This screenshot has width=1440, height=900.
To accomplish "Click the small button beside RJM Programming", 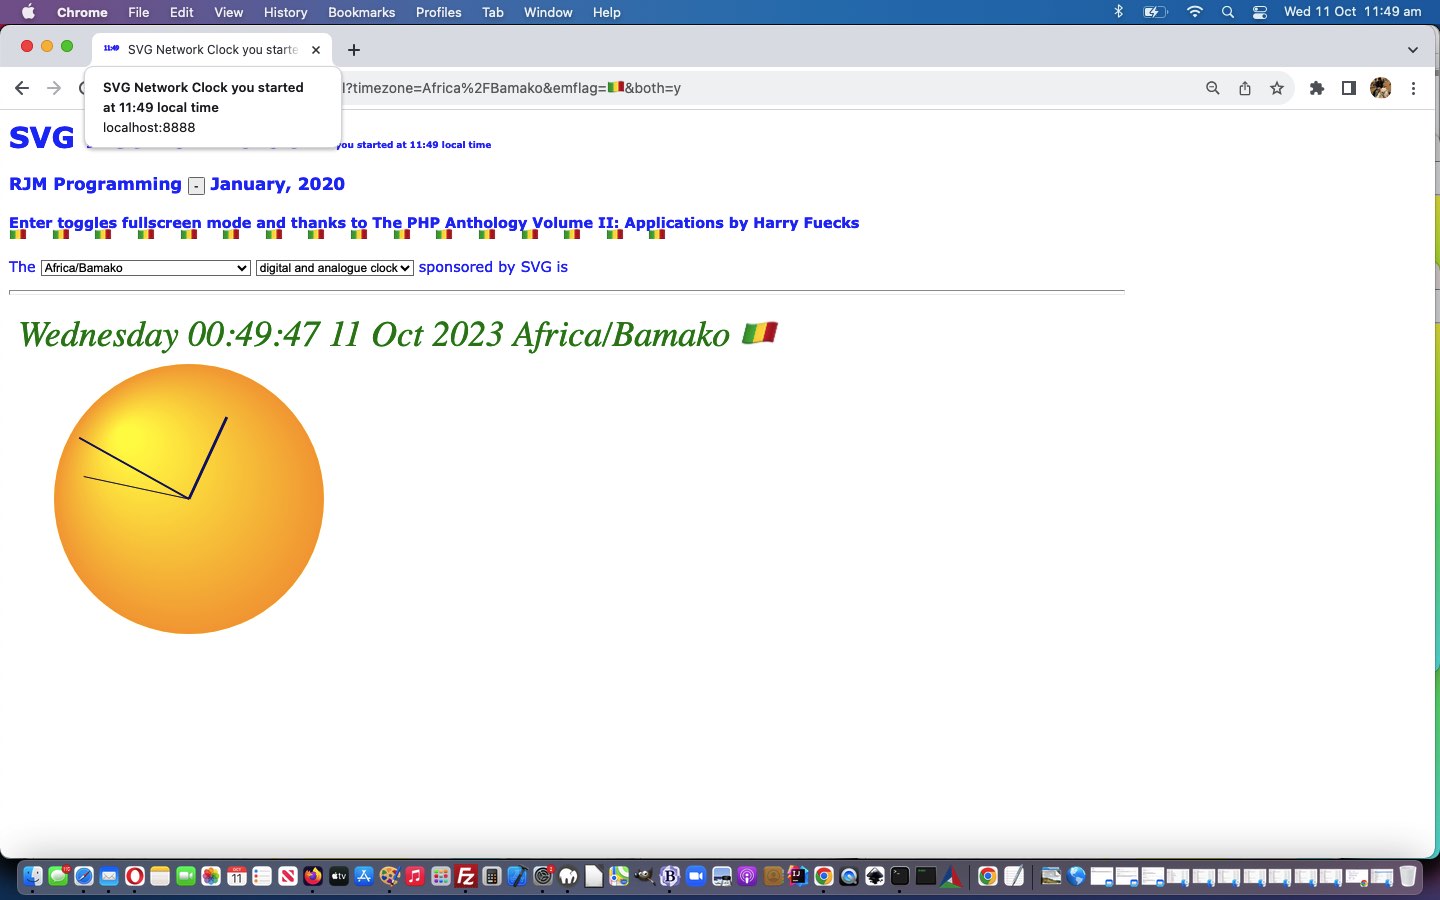I will [196, 186].
